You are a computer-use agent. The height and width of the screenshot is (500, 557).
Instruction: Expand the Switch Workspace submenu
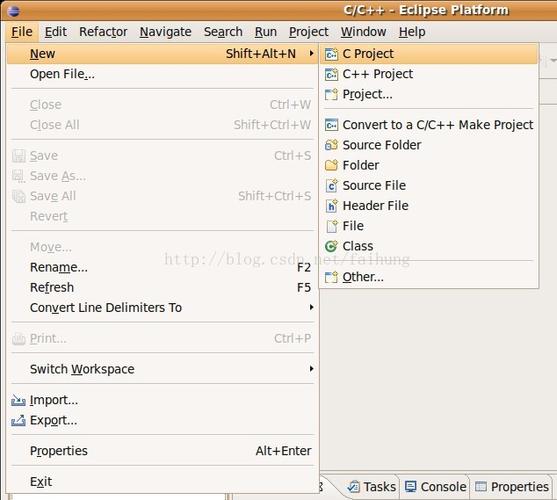tap(312, 369)
